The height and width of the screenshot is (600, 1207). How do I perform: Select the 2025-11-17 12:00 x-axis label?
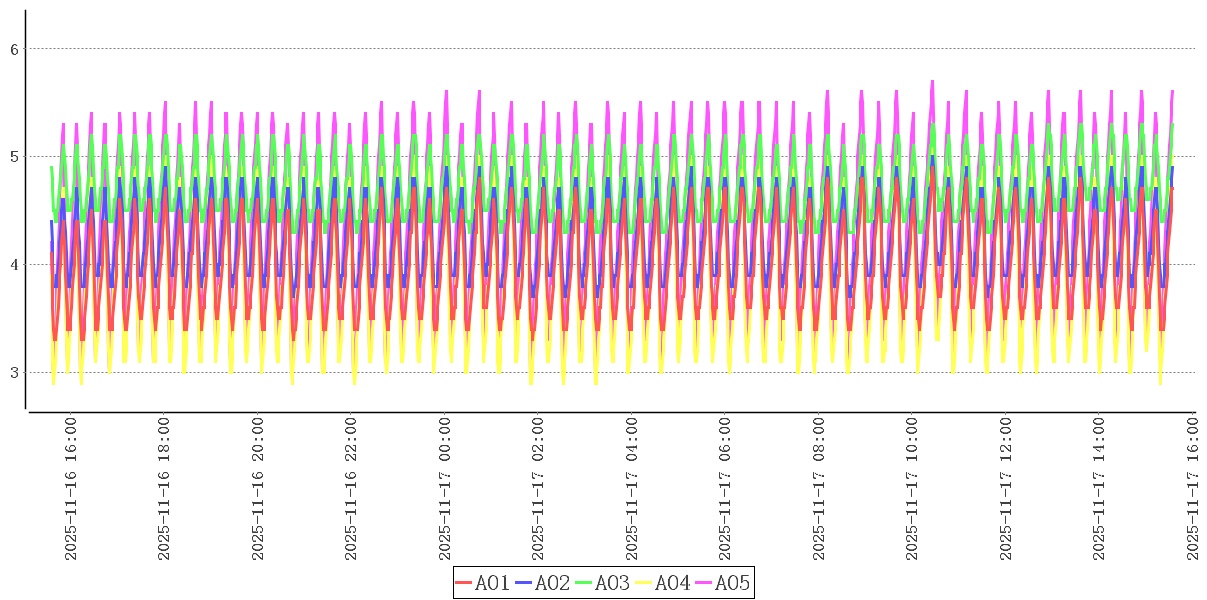click(x=1006, y=489)
